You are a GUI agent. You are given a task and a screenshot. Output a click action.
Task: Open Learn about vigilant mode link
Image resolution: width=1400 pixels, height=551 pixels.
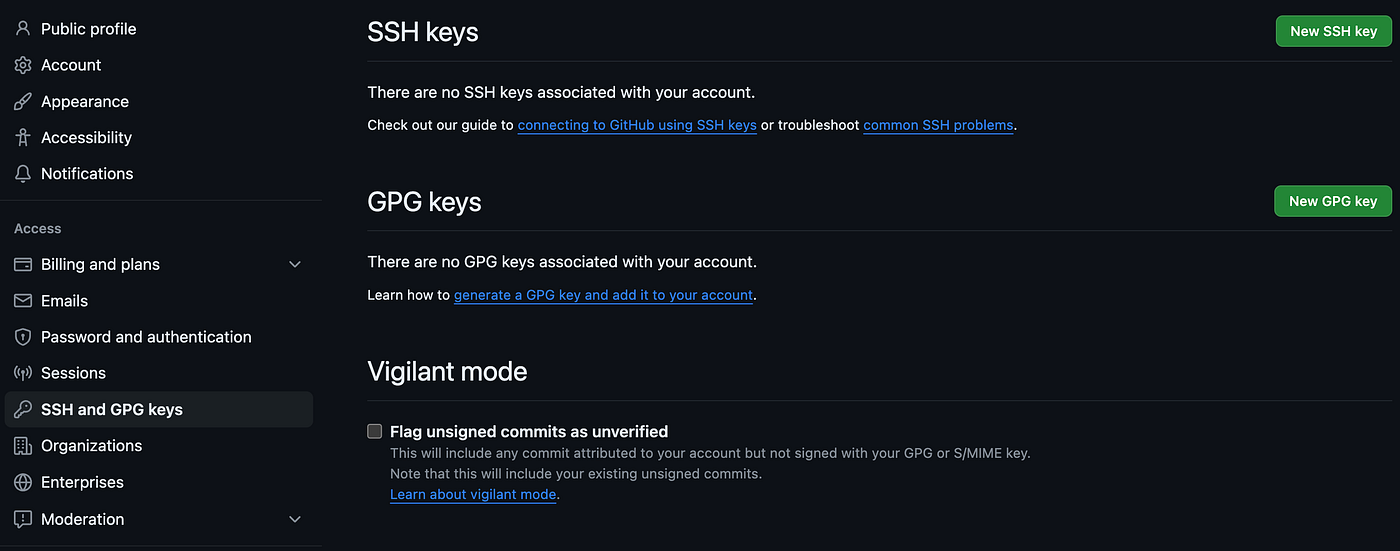[x=473, y=495]
